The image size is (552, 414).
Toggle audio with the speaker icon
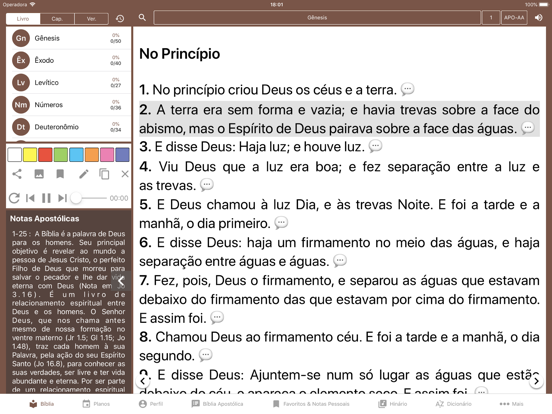point(539,18)
